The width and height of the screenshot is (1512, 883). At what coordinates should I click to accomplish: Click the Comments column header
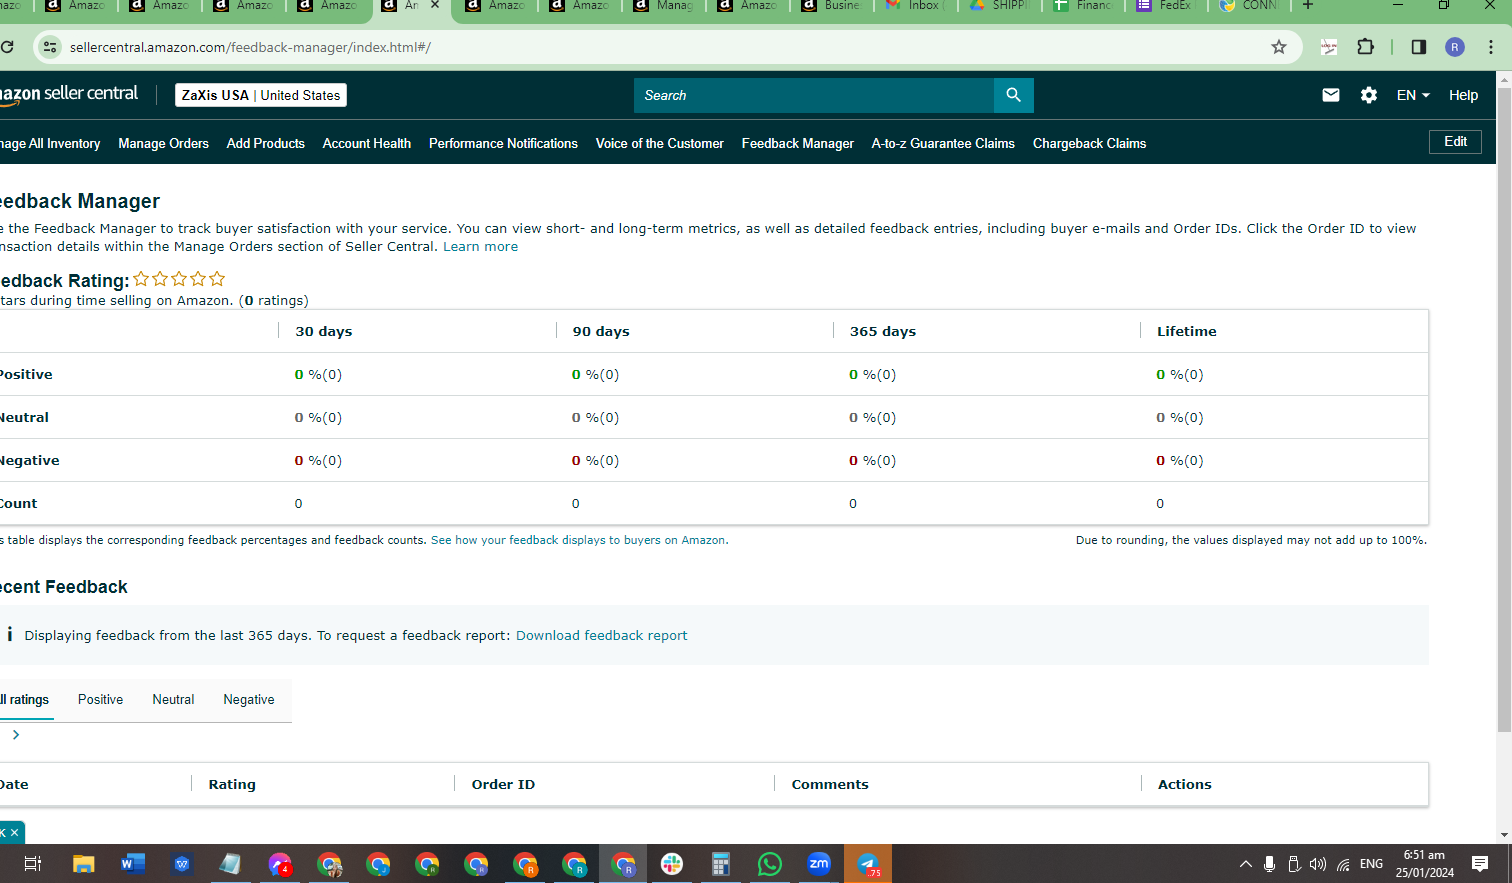tap(830, 785)
